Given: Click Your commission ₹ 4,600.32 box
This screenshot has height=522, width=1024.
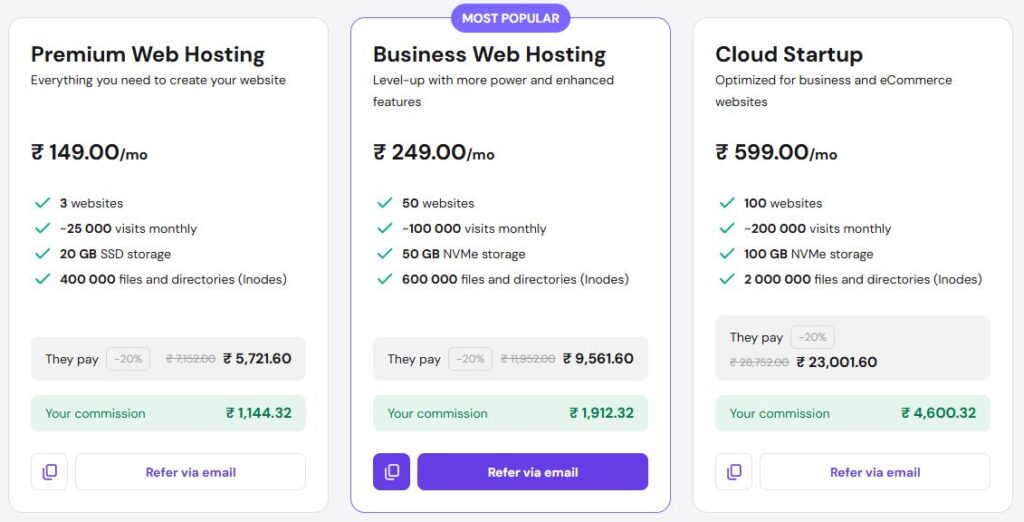Looking at the screenshot, I should coord(852,413).
